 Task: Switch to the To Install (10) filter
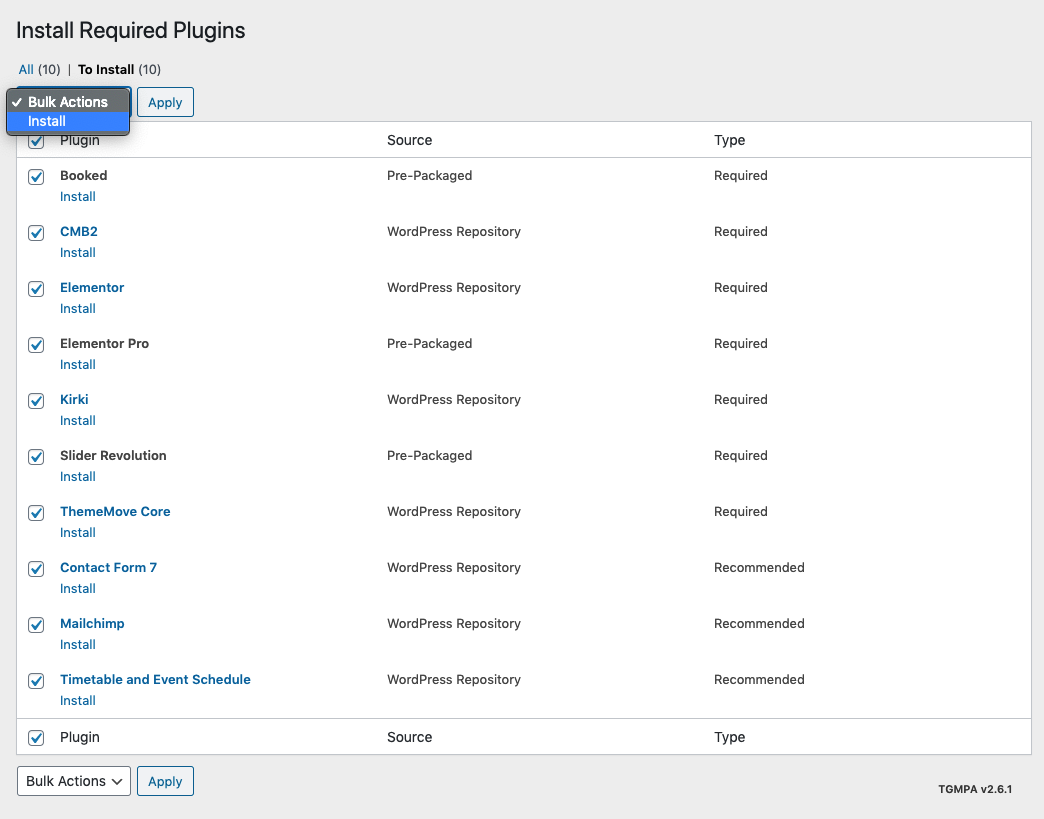(x=119, y=69)
